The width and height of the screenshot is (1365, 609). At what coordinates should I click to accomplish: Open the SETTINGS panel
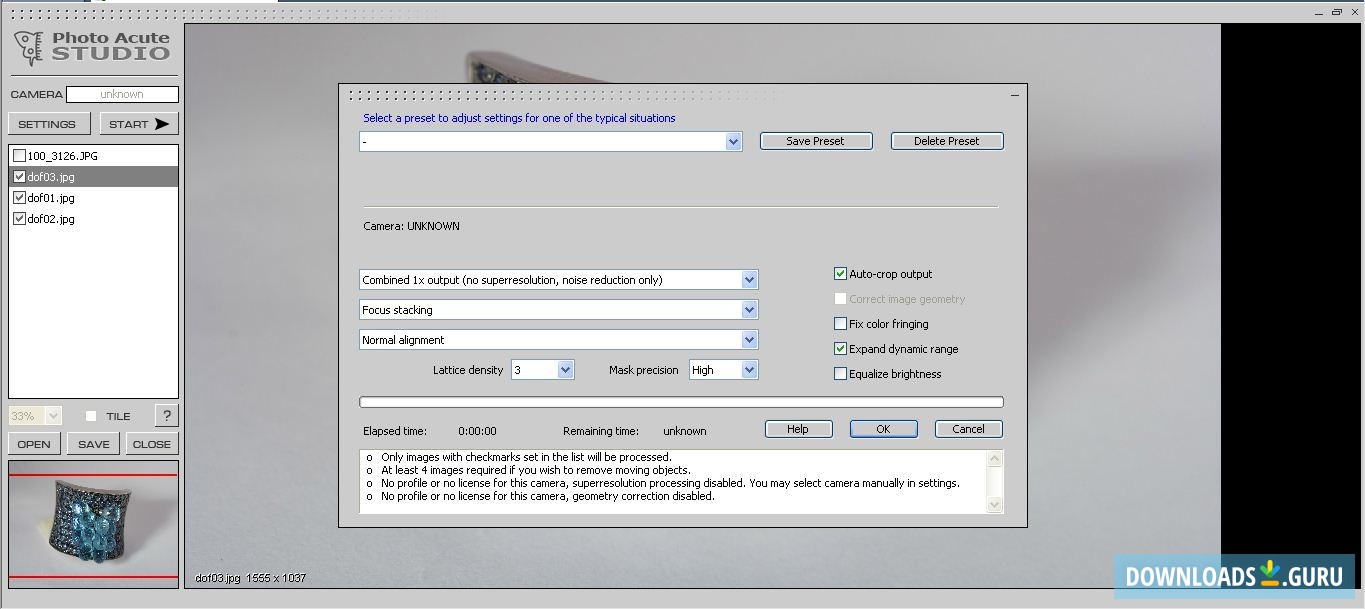pyautogui.click(x=47, y=124)
